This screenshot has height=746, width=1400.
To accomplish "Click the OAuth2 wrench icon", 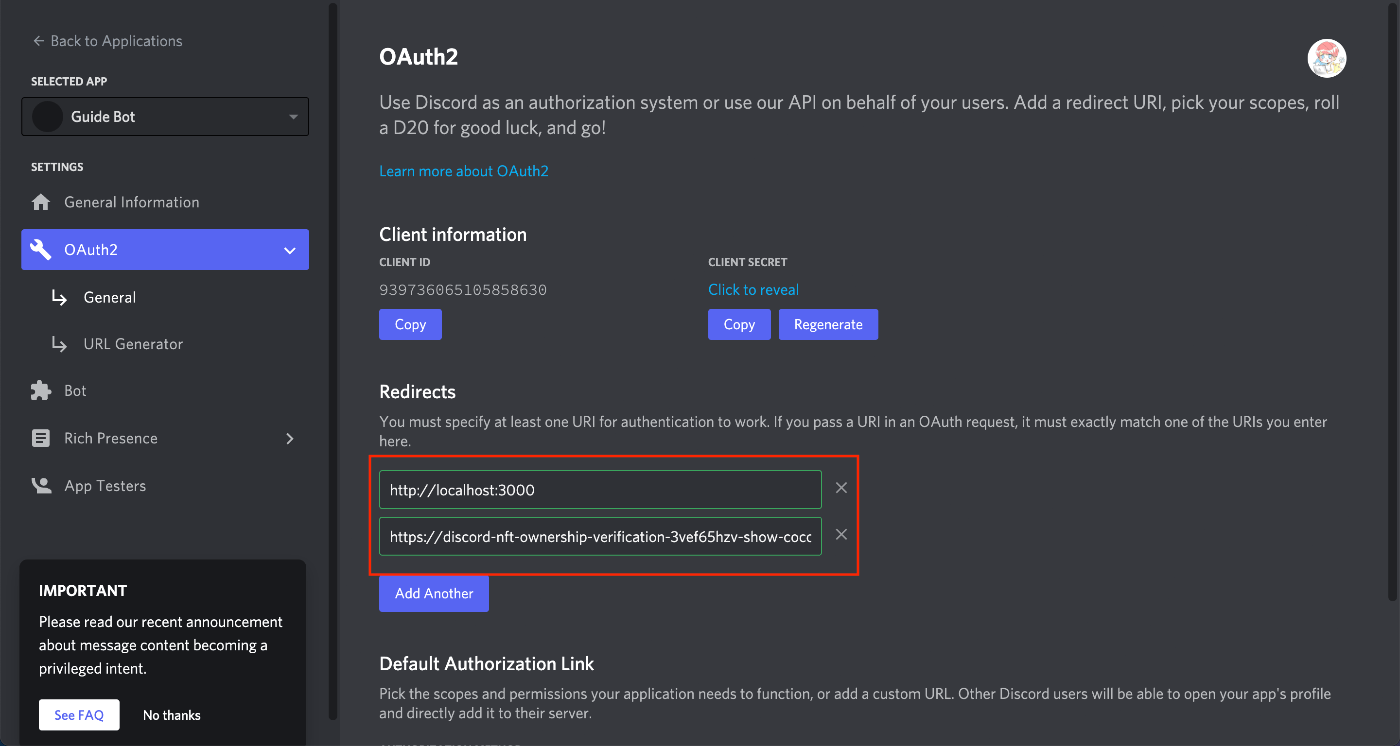I will (x=41, y=250).
